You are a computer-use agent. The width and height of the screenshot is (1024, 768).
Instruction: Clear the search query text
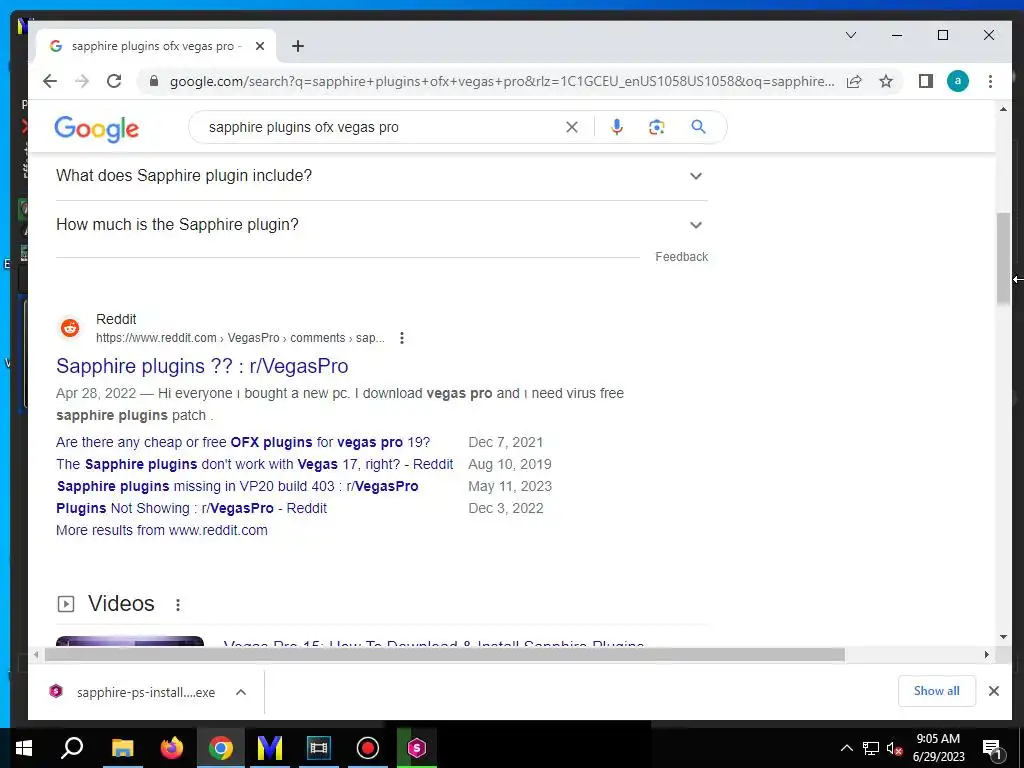coord(571,127)
